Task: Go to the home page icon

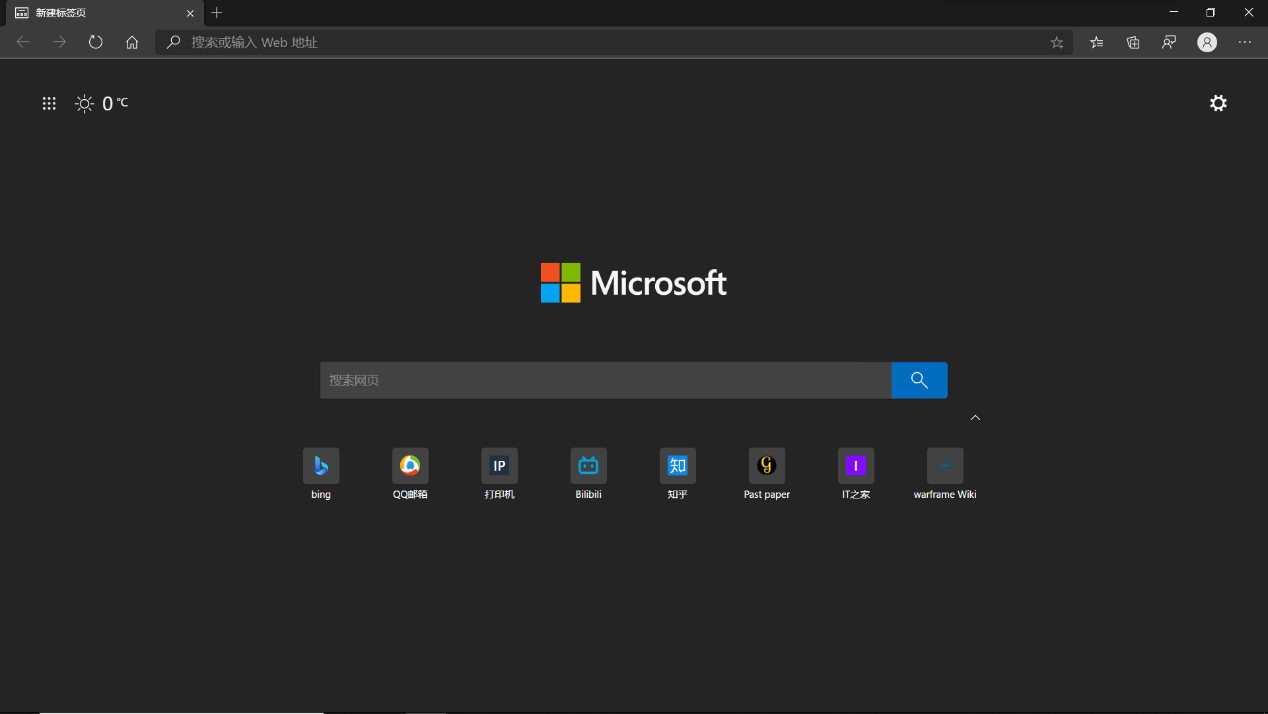Action: [132, 42]
